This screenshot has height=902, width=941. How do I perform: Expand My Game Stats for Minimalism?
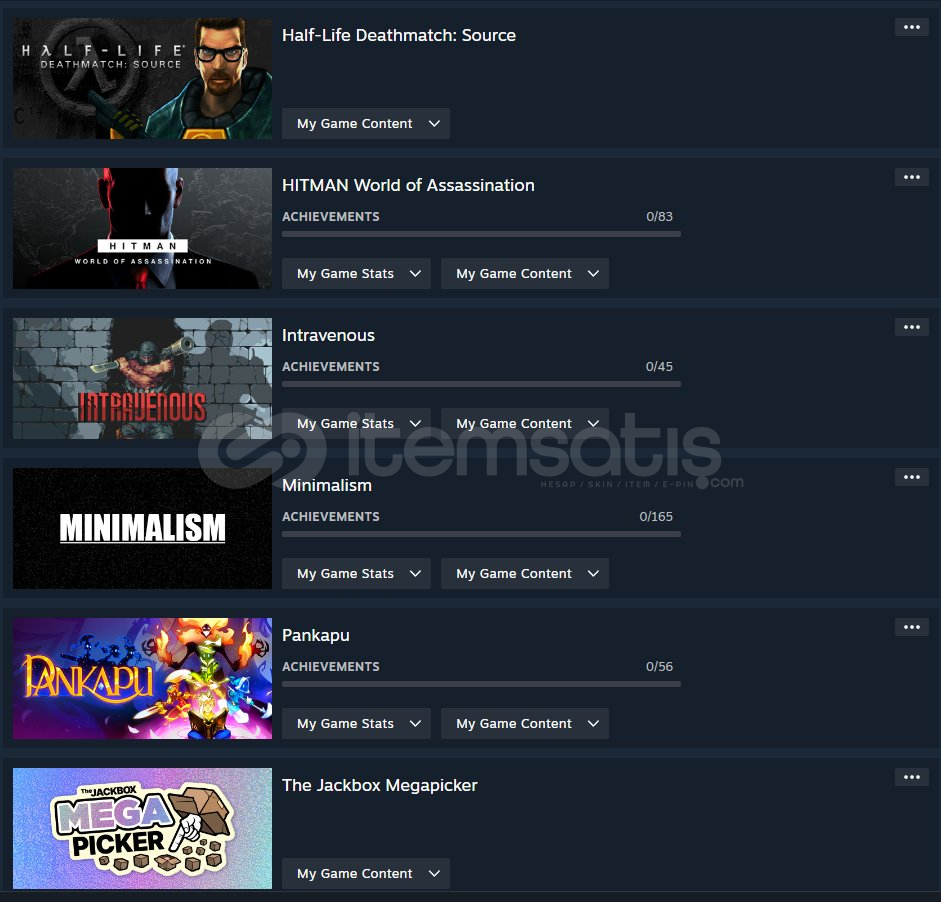click(356, 574)
